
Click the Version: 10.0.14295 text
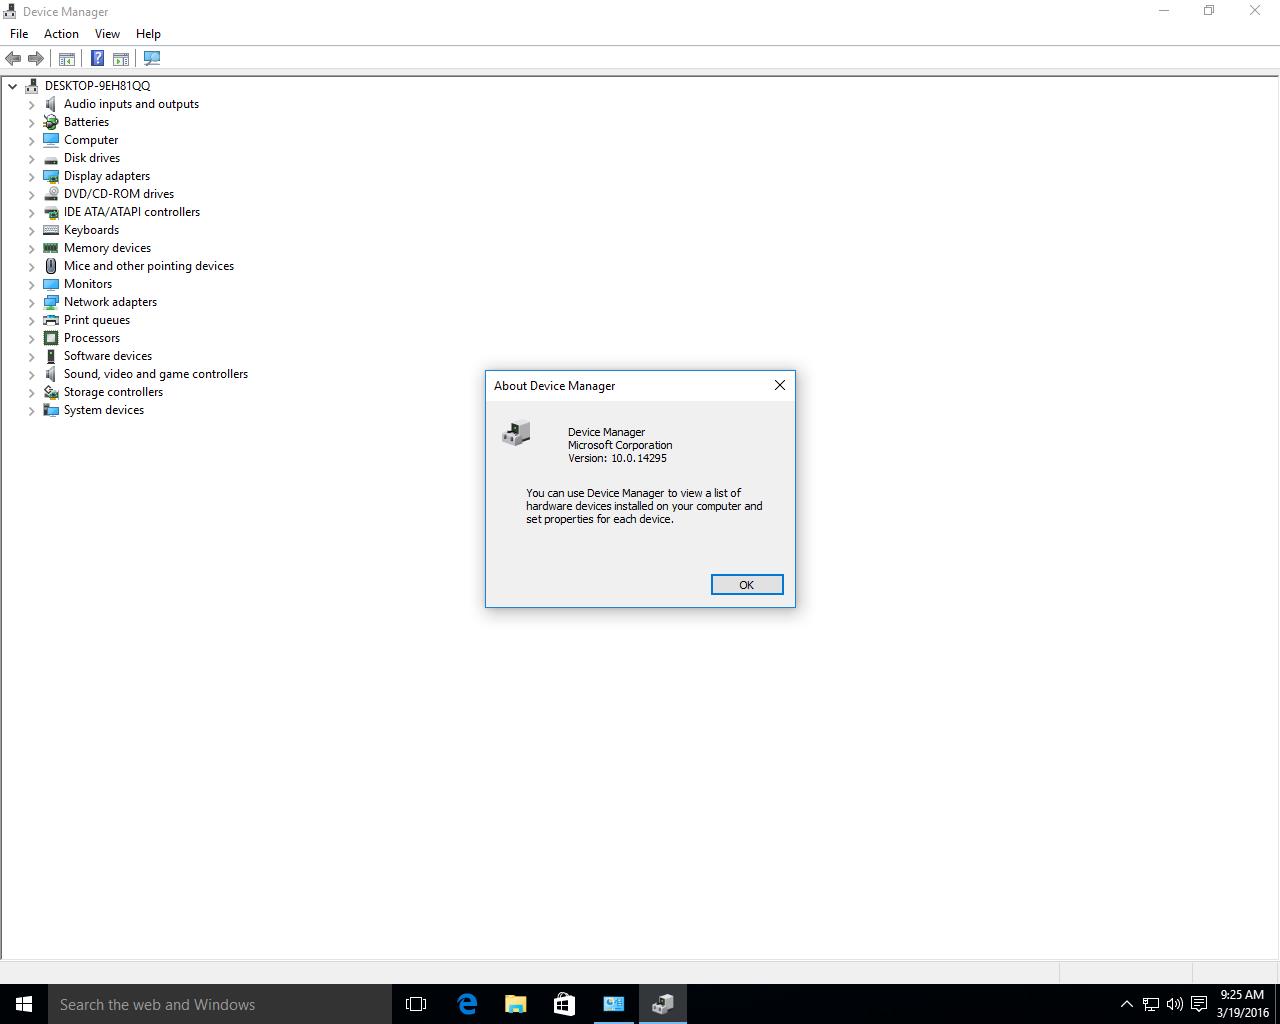pyautogui.click(x=617, y=458)
